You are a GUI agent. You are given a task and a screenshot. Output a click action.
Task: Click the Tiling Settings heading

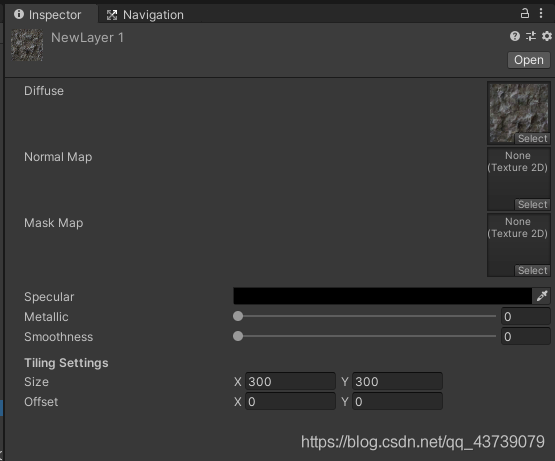coord(66,363)
